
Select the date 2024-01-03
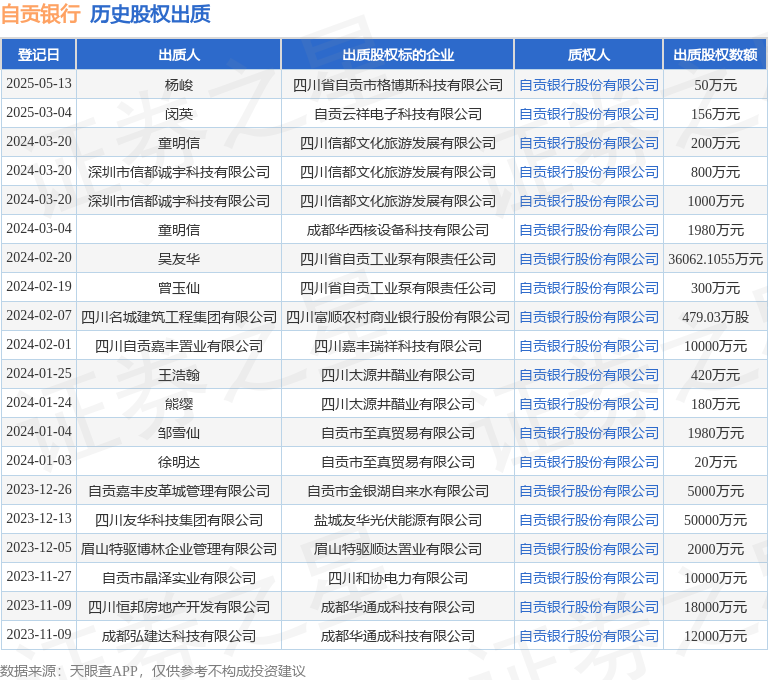click(x=39, y=460)
